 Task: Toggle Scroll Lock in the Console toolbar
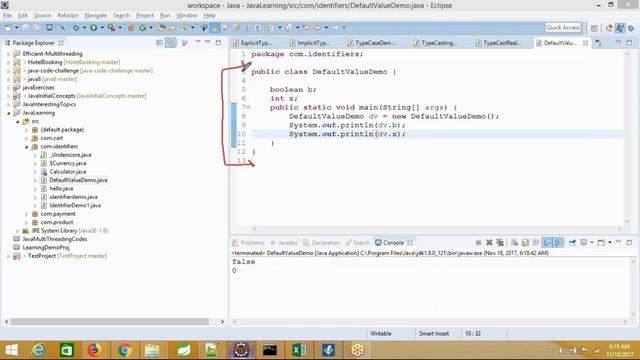coord(525,242)
